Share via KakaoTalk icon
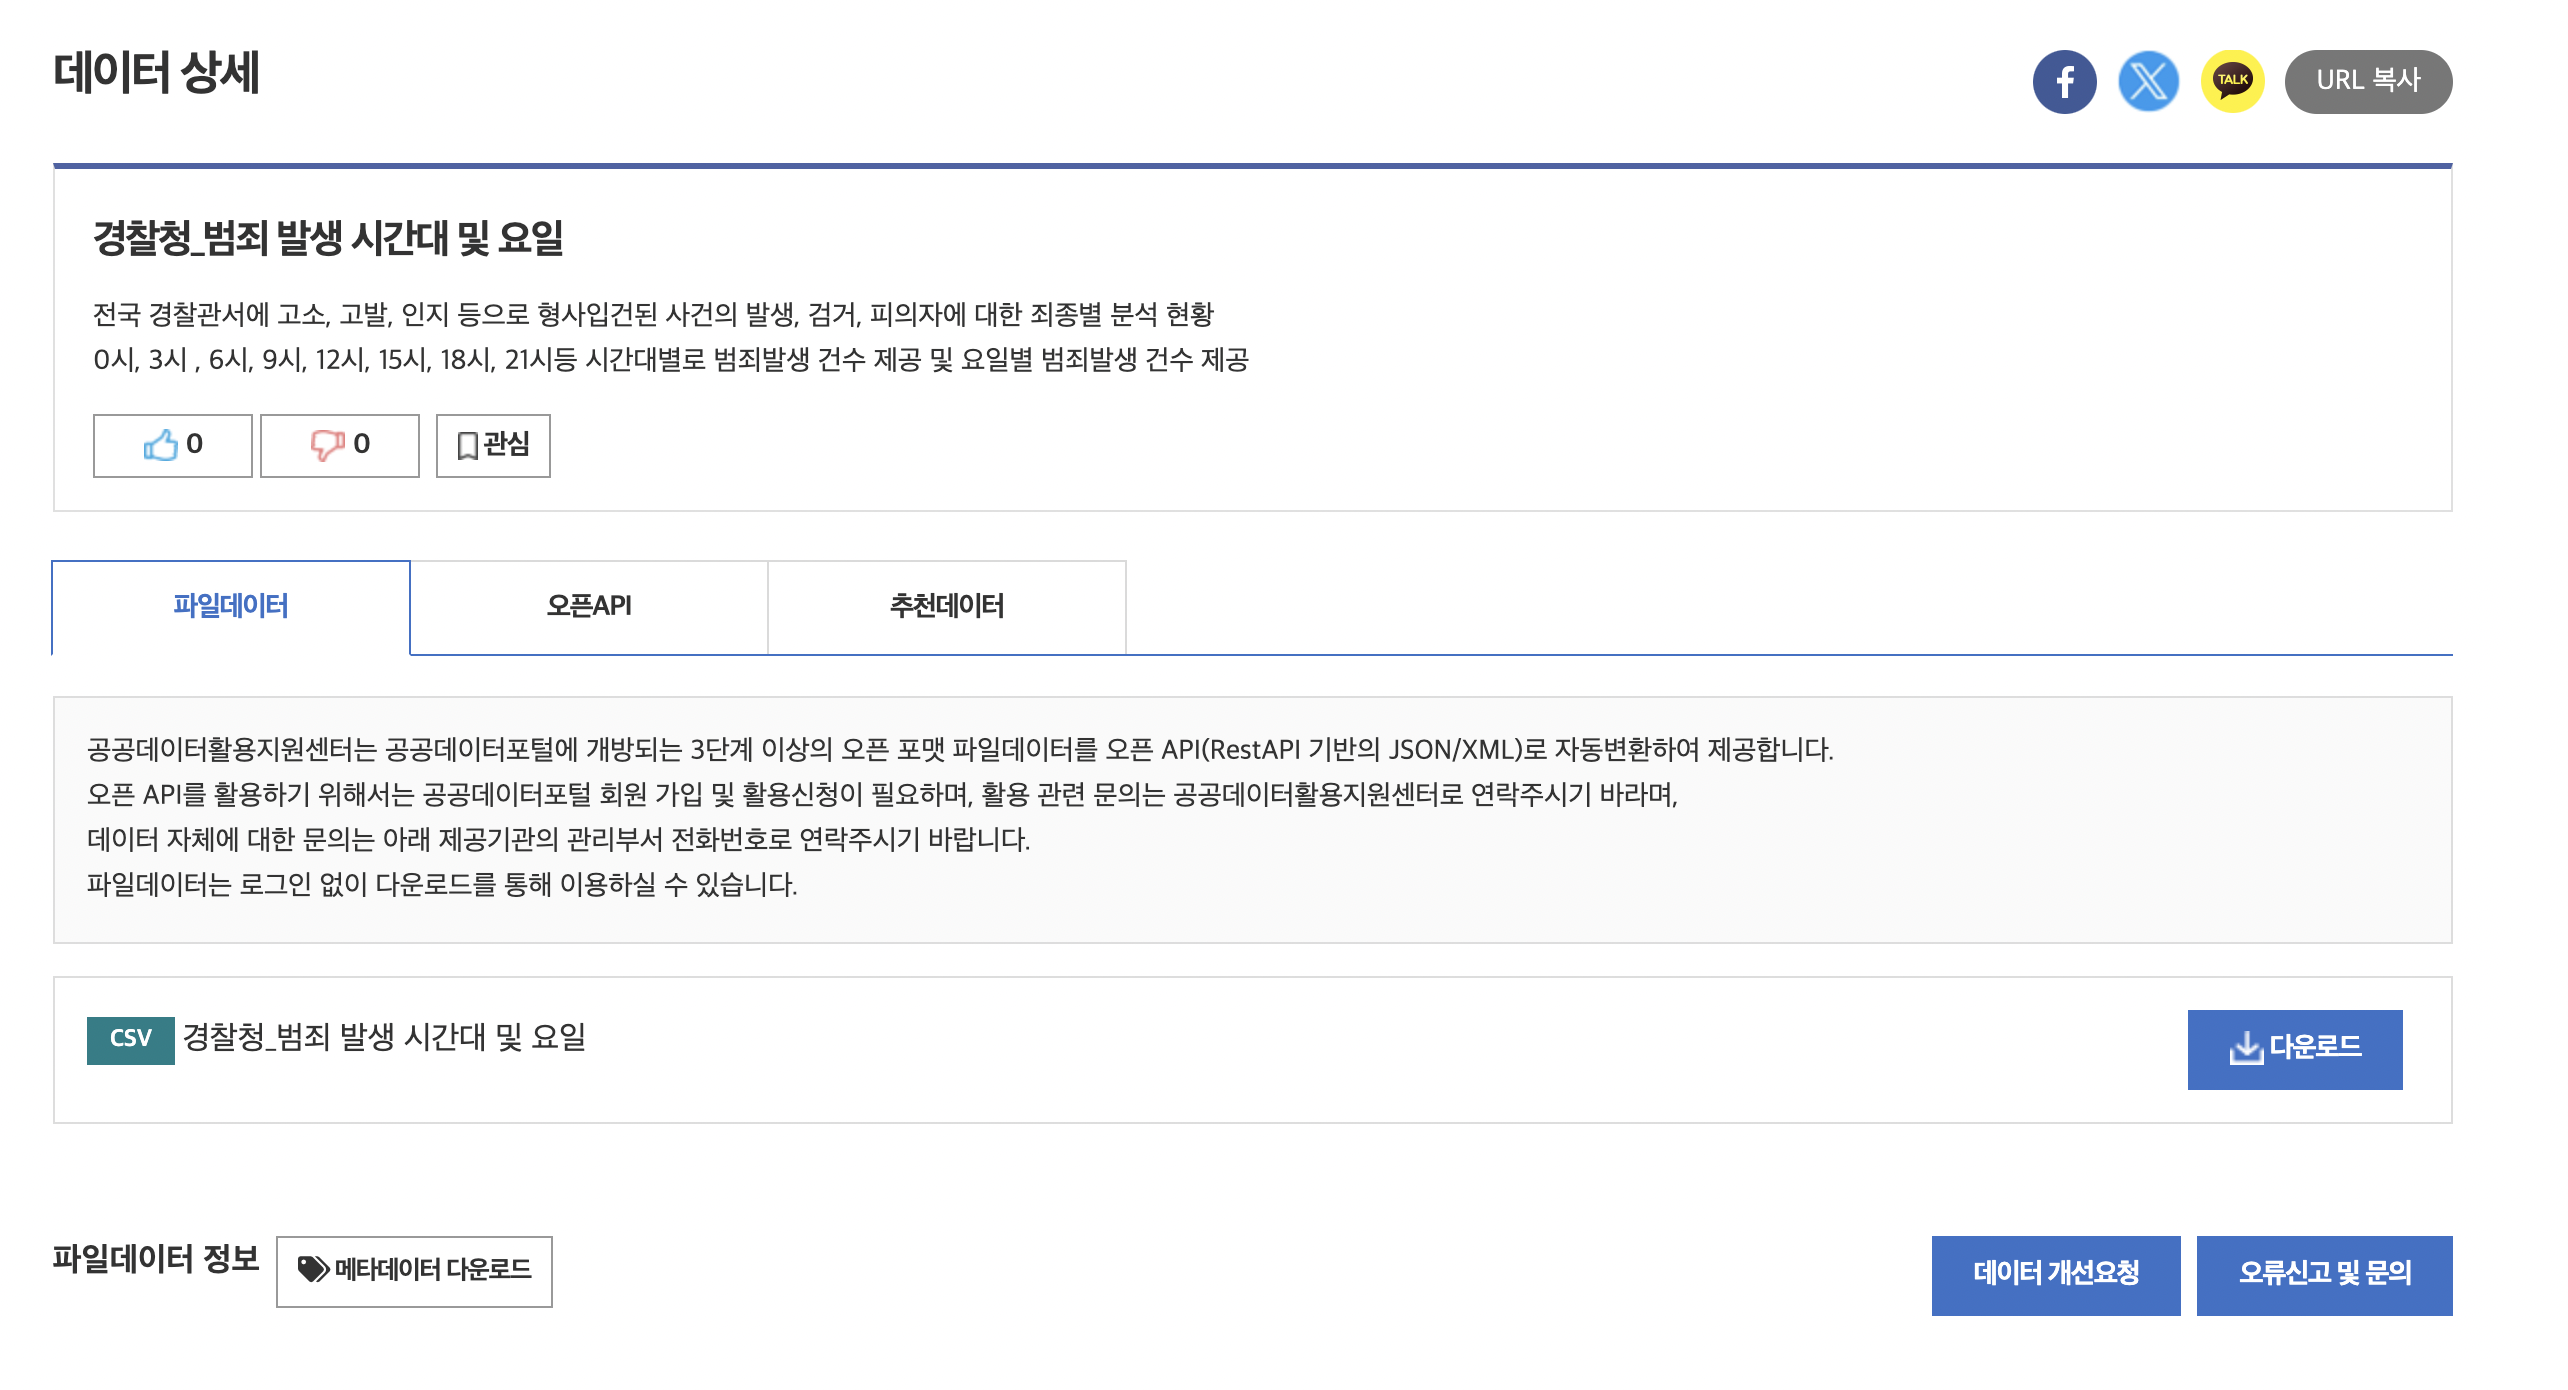 point(2232,82)
